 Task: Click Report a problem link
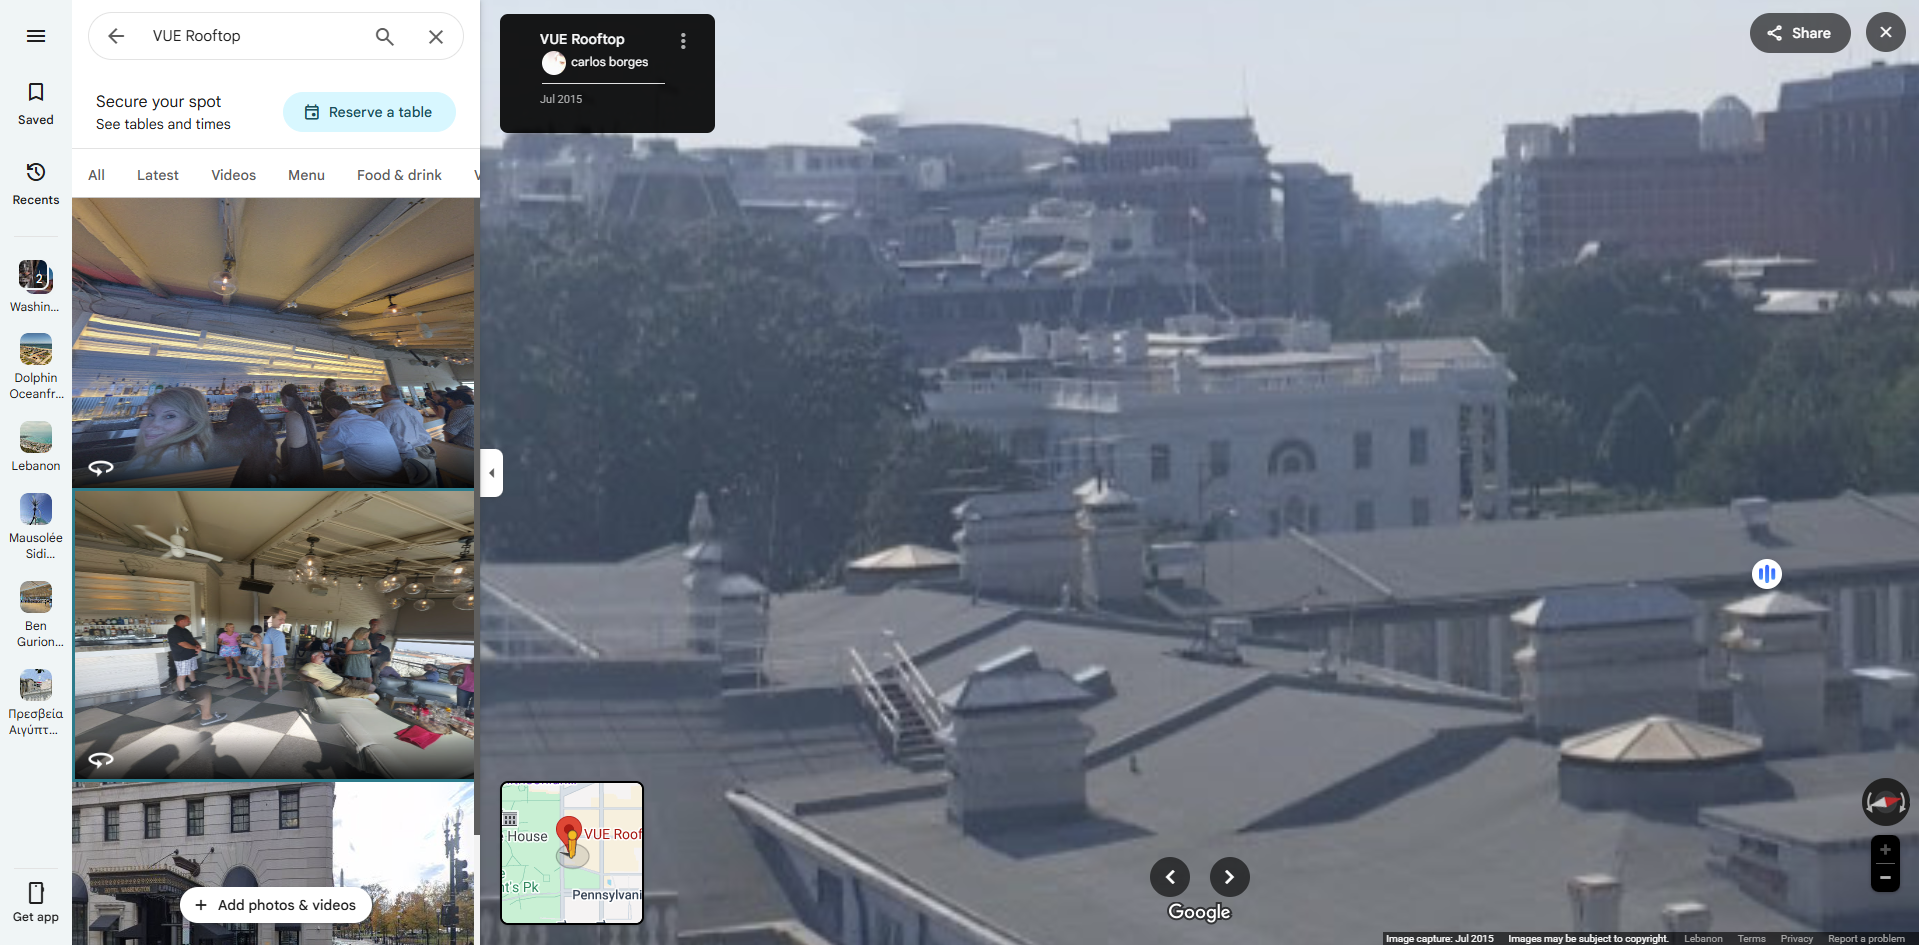click(1866, 939)
